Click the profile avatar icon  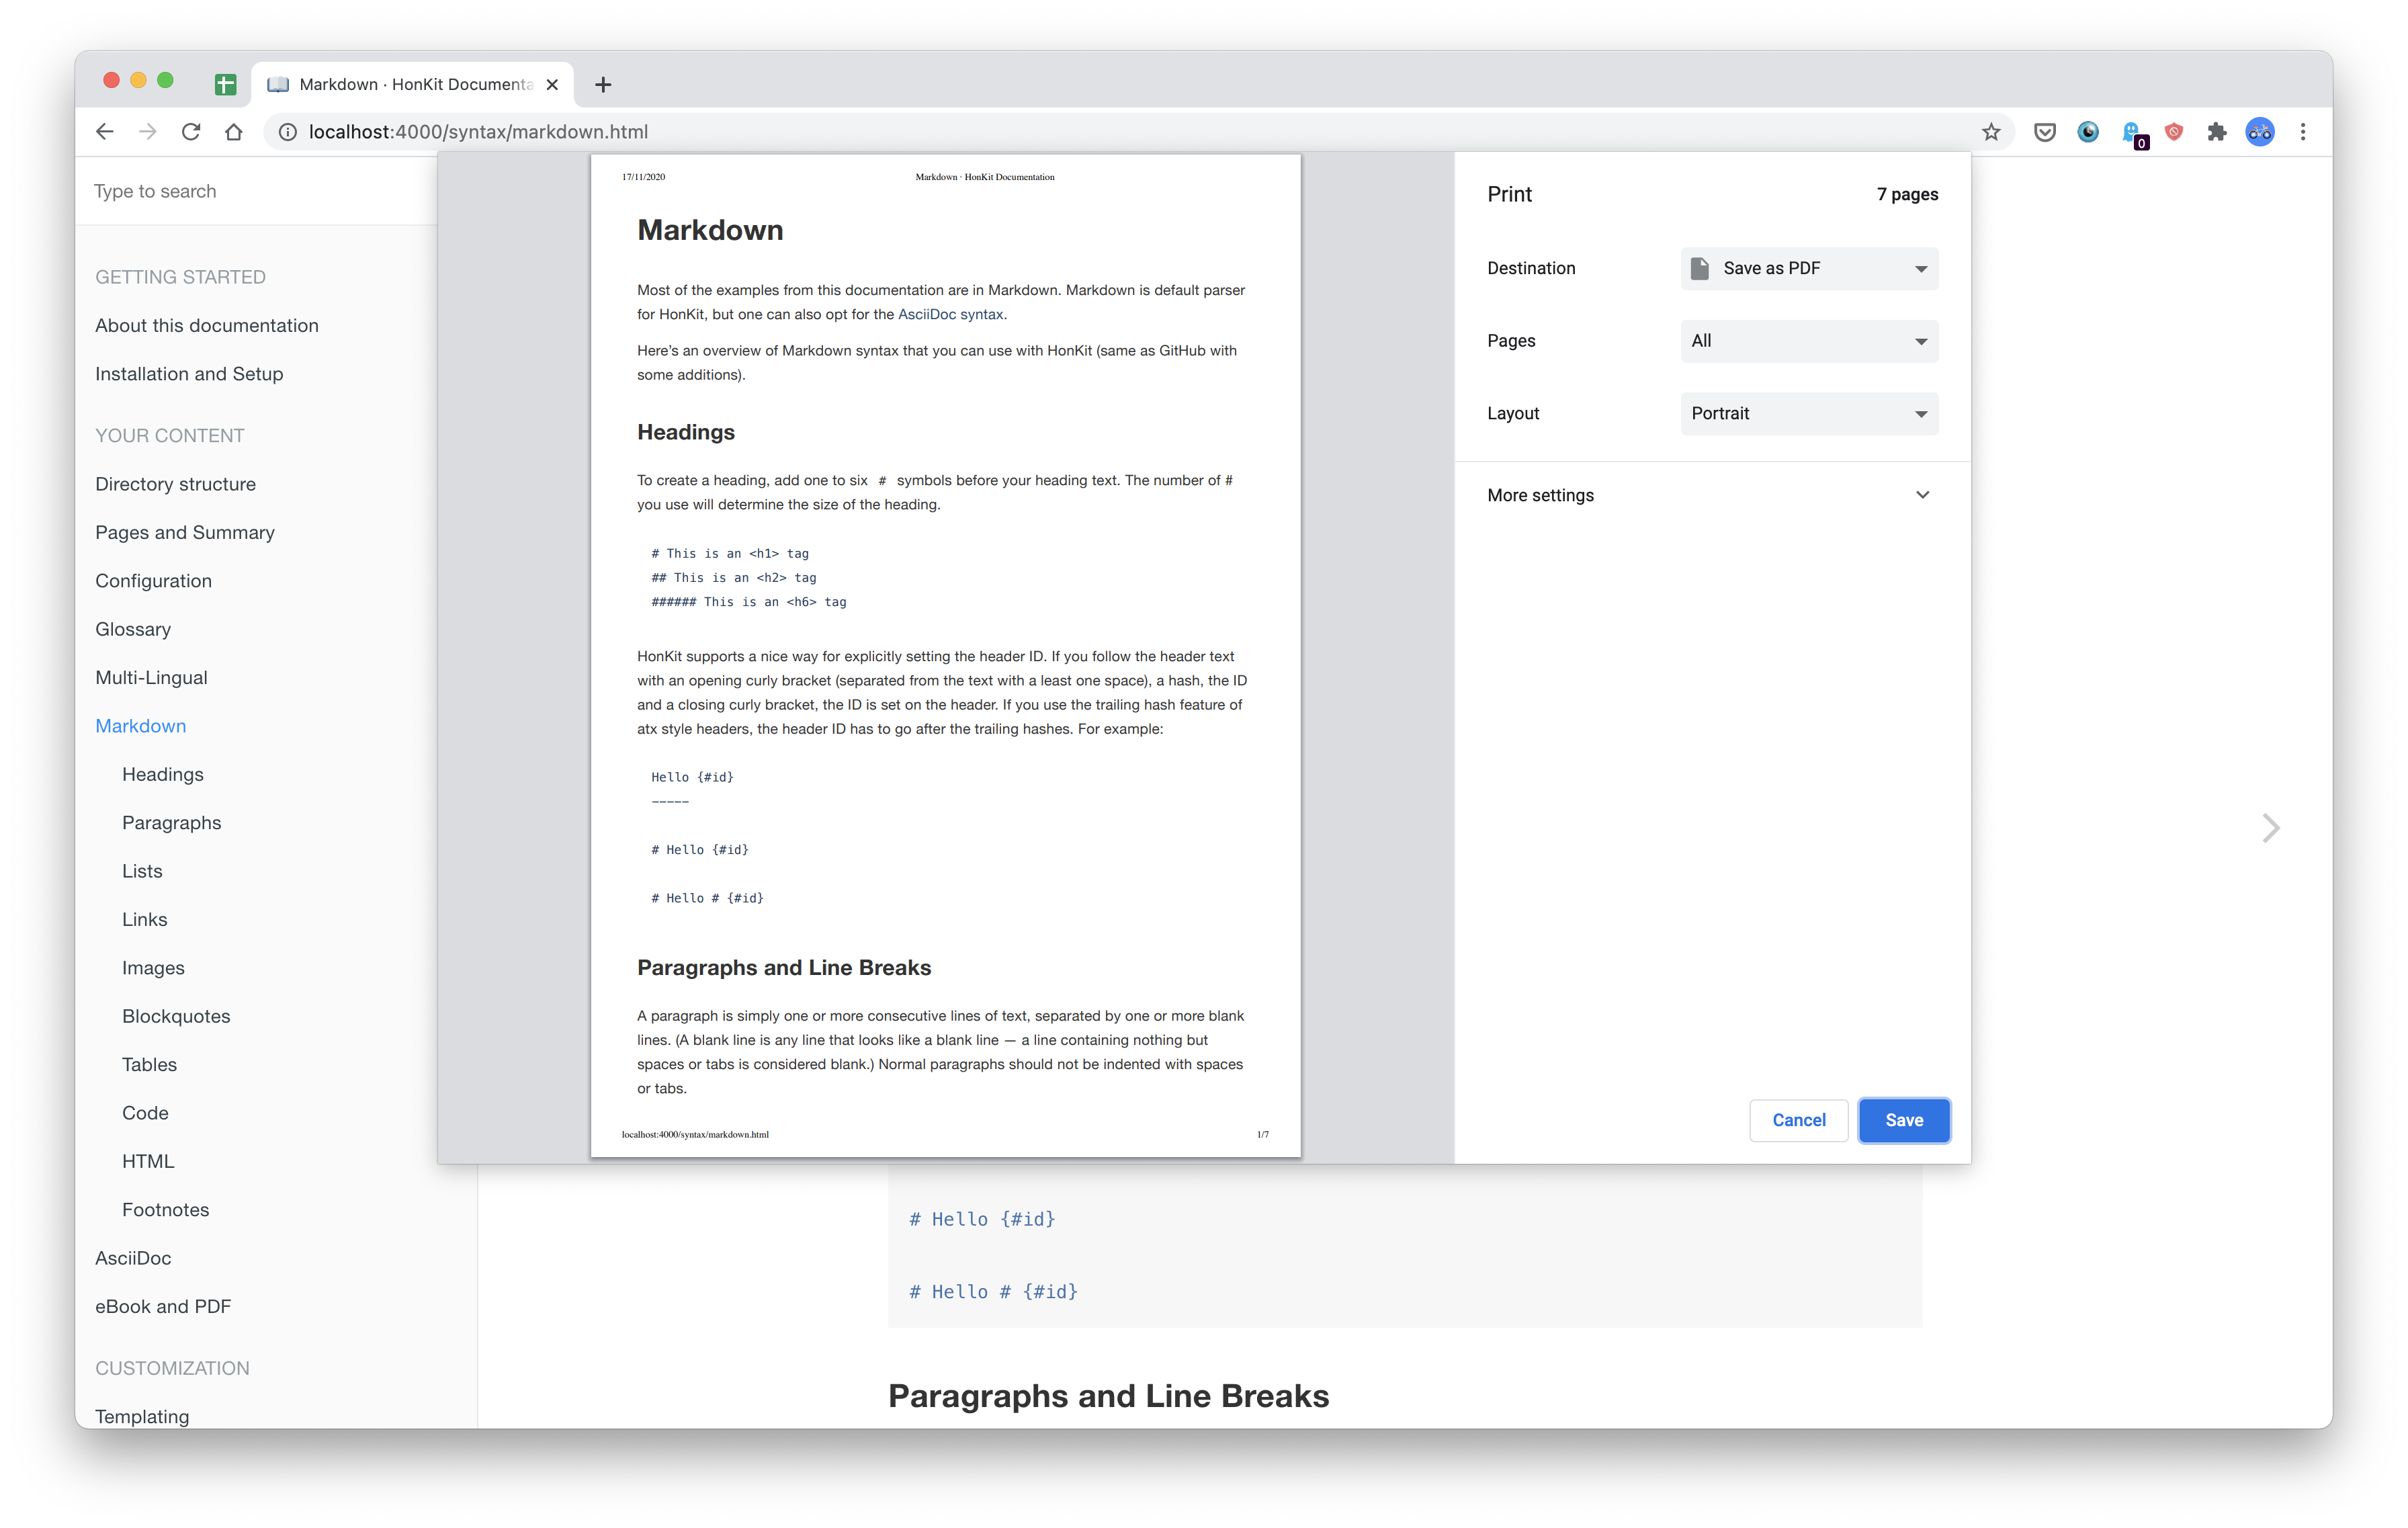[x=2260, y=132]
